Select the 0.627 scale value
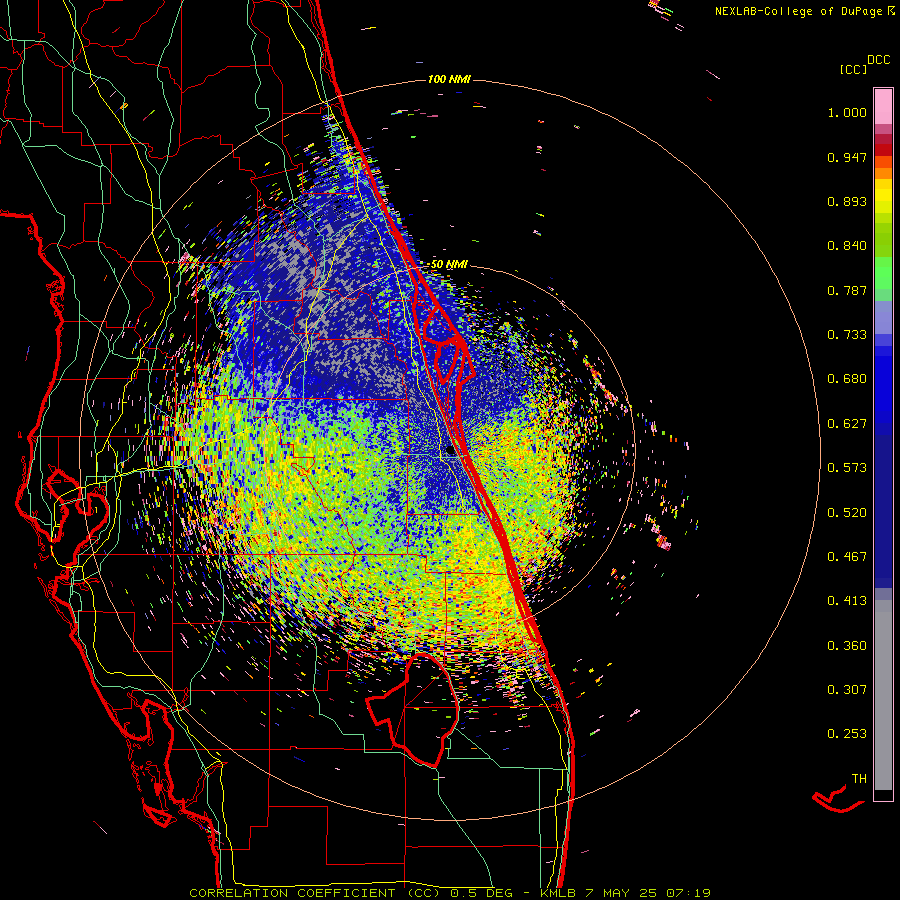Image resolution: width=900 pixels, height=900 pixels. pyautogui.click(x=847, y=424)
